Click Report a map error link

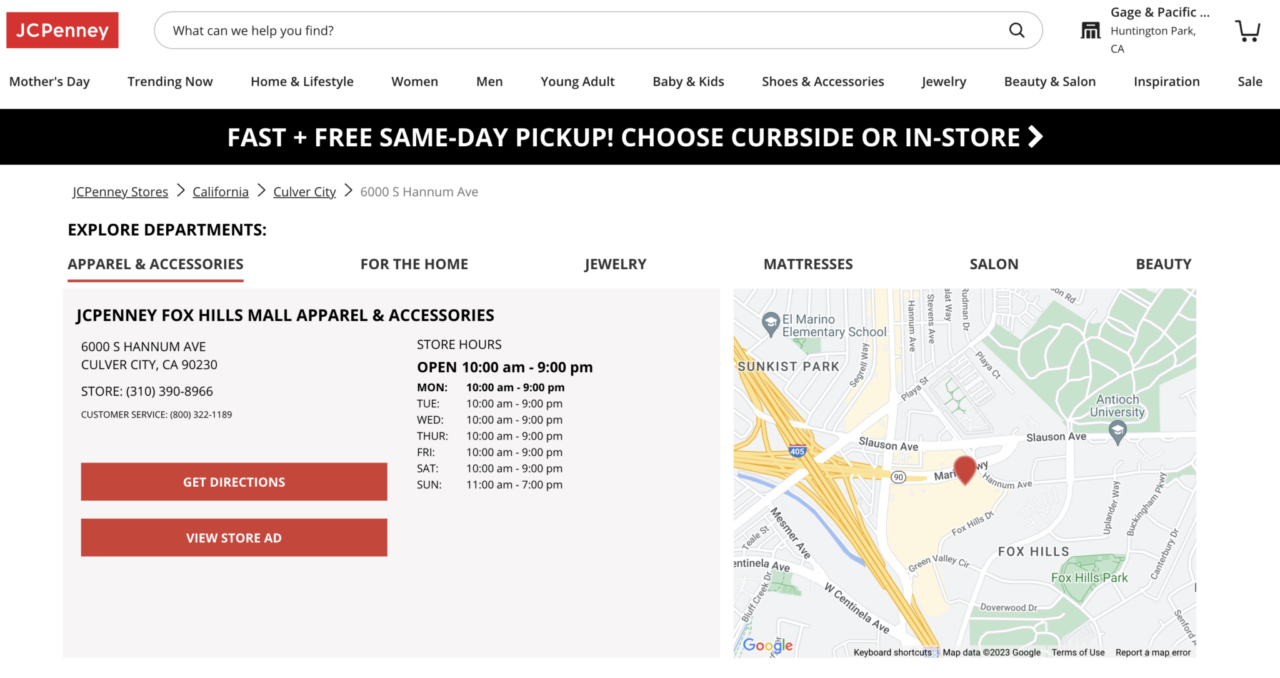[x=1153, y=652]
